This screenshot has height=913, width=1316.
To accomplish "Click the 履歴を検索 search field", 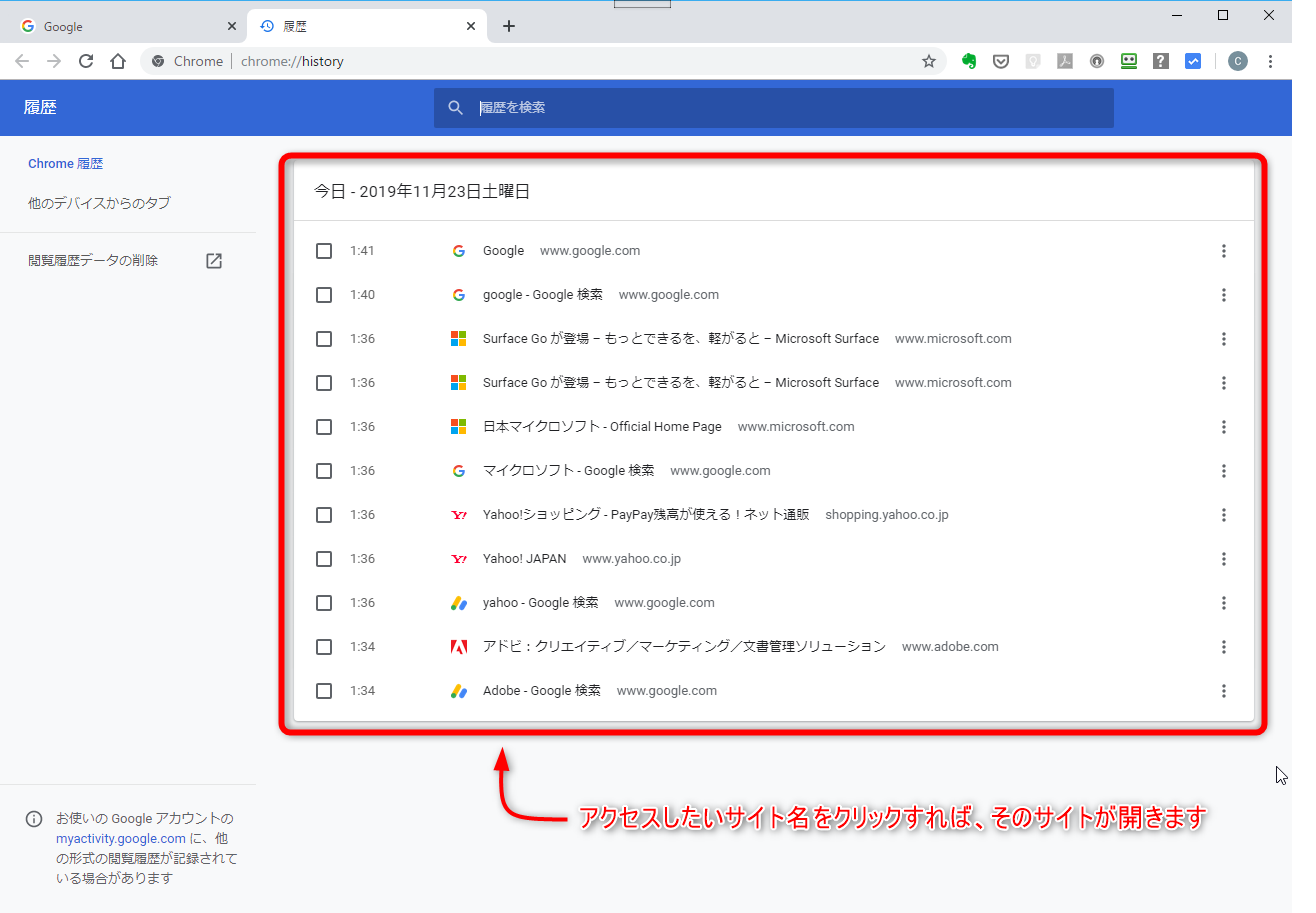I will [x=774, y=107].
